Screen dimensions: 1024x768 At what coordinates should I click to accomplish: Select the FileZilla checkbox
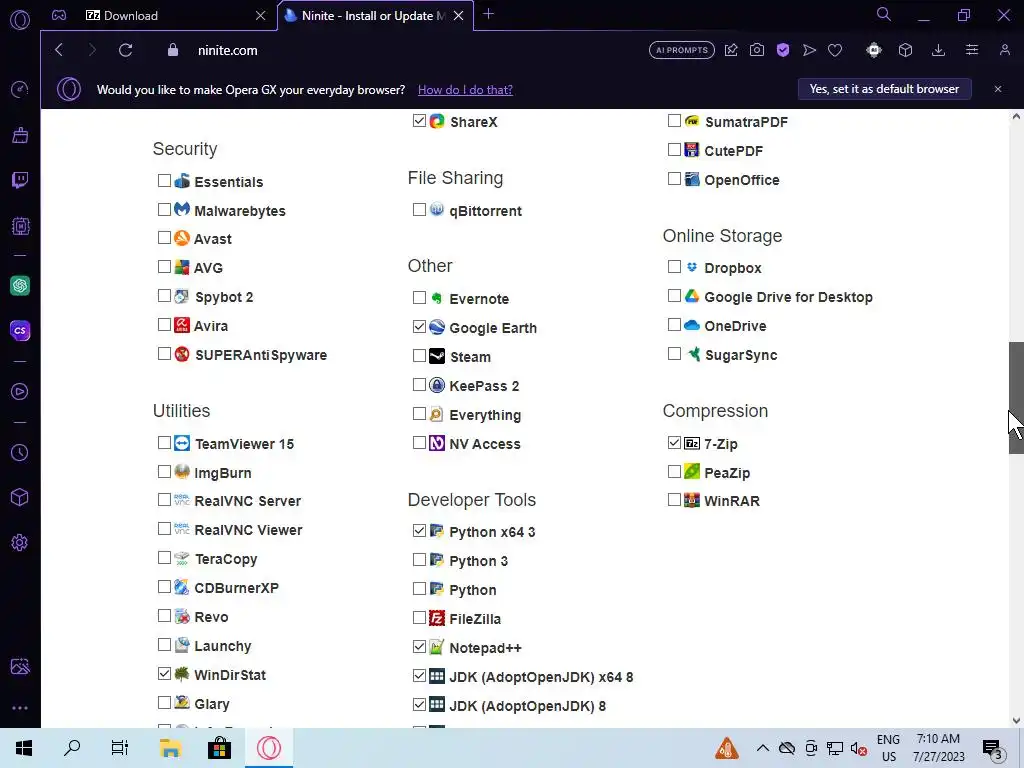coord(419,618)
